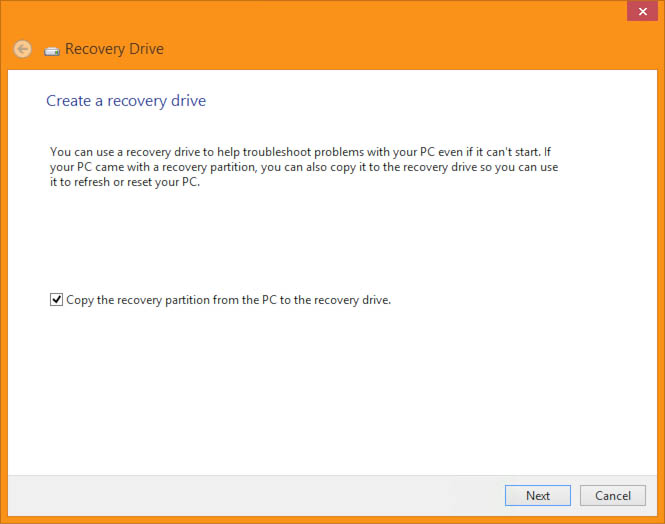Click the 'Recovery Drive' window title text
The height and width of the screenshot is (524, 665).
114,49
